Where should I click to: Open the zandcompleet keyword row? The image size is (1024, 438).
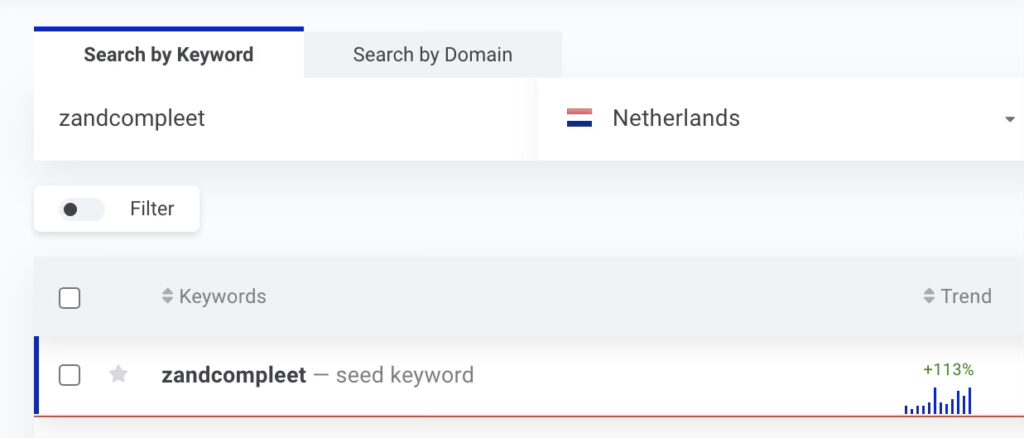[x=529, y=375]
